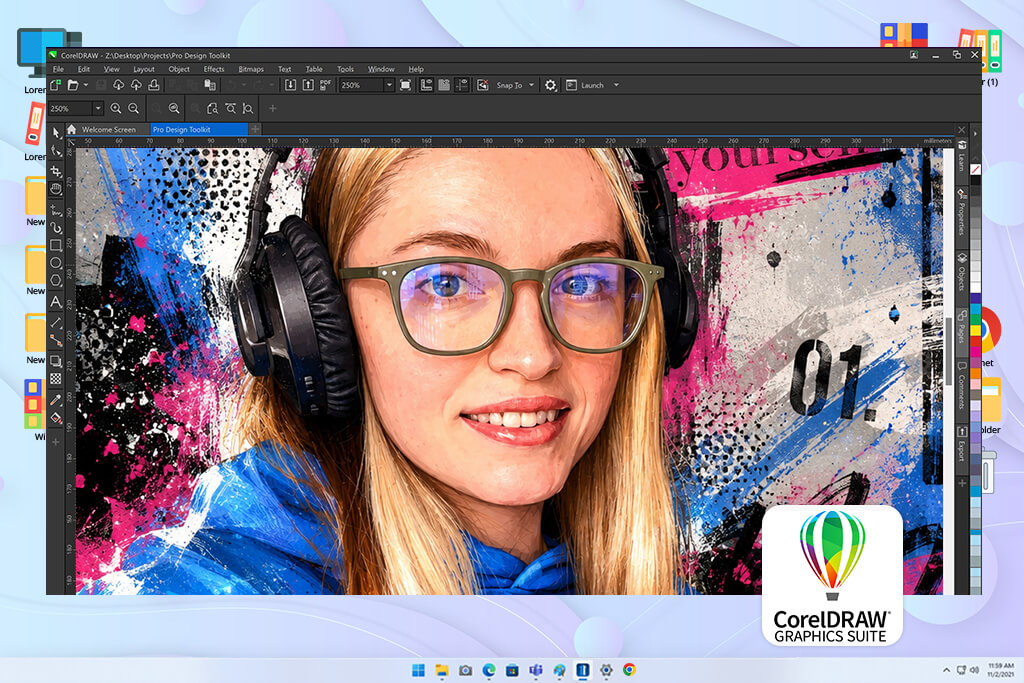Image resolution: width=1024 pixels, height=683 pixels.
Task: Pick the yellow palette swatch
Action: 975,331
